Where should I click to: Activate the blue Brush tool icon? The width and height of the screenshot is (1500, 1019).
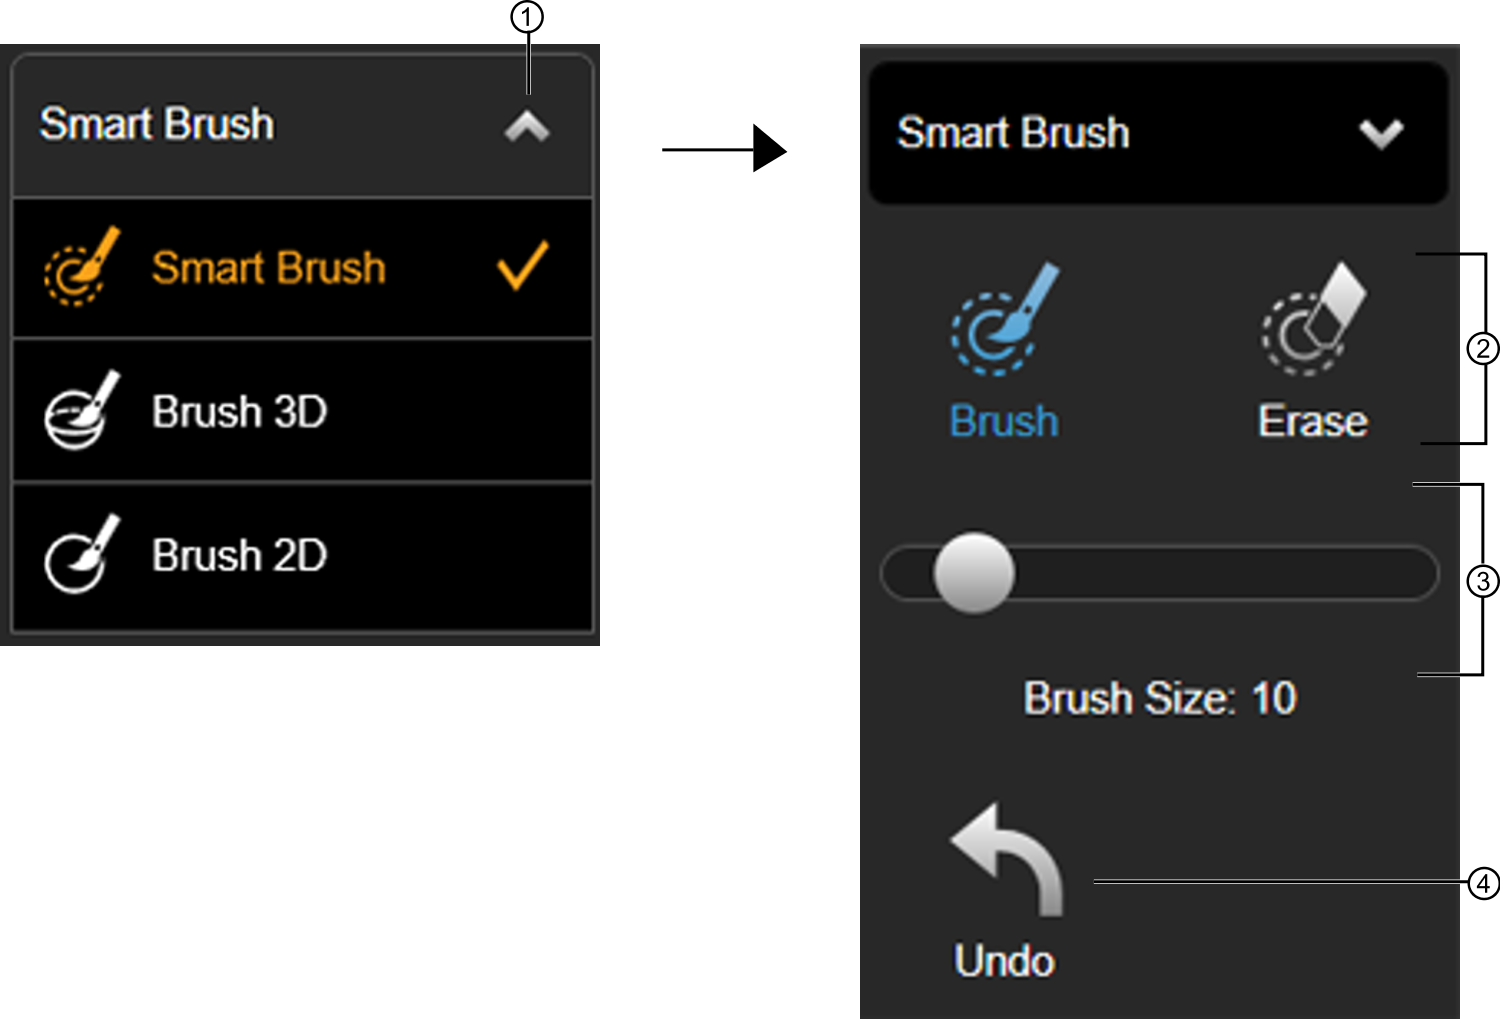click(1004, 319)
